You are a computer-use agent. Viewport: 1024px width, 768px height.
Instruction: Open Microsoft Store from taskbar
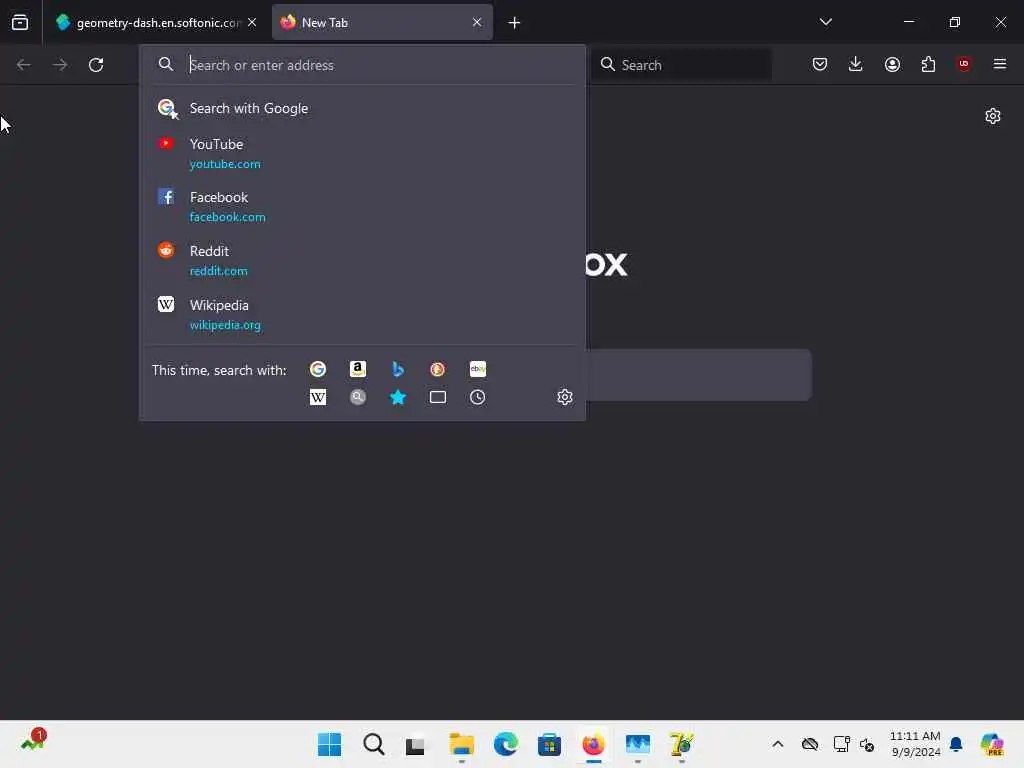[549, 744]
